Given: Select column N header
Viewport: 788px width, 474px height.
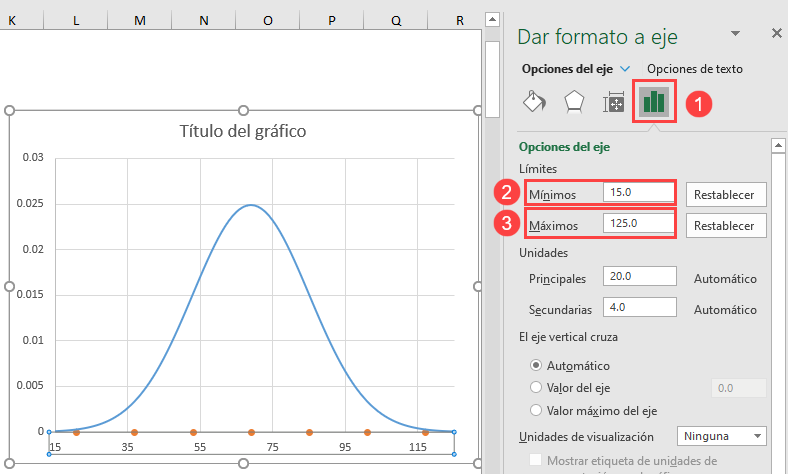Looking at the screenshot, I should pyautogui.click(x=204, y=21).
